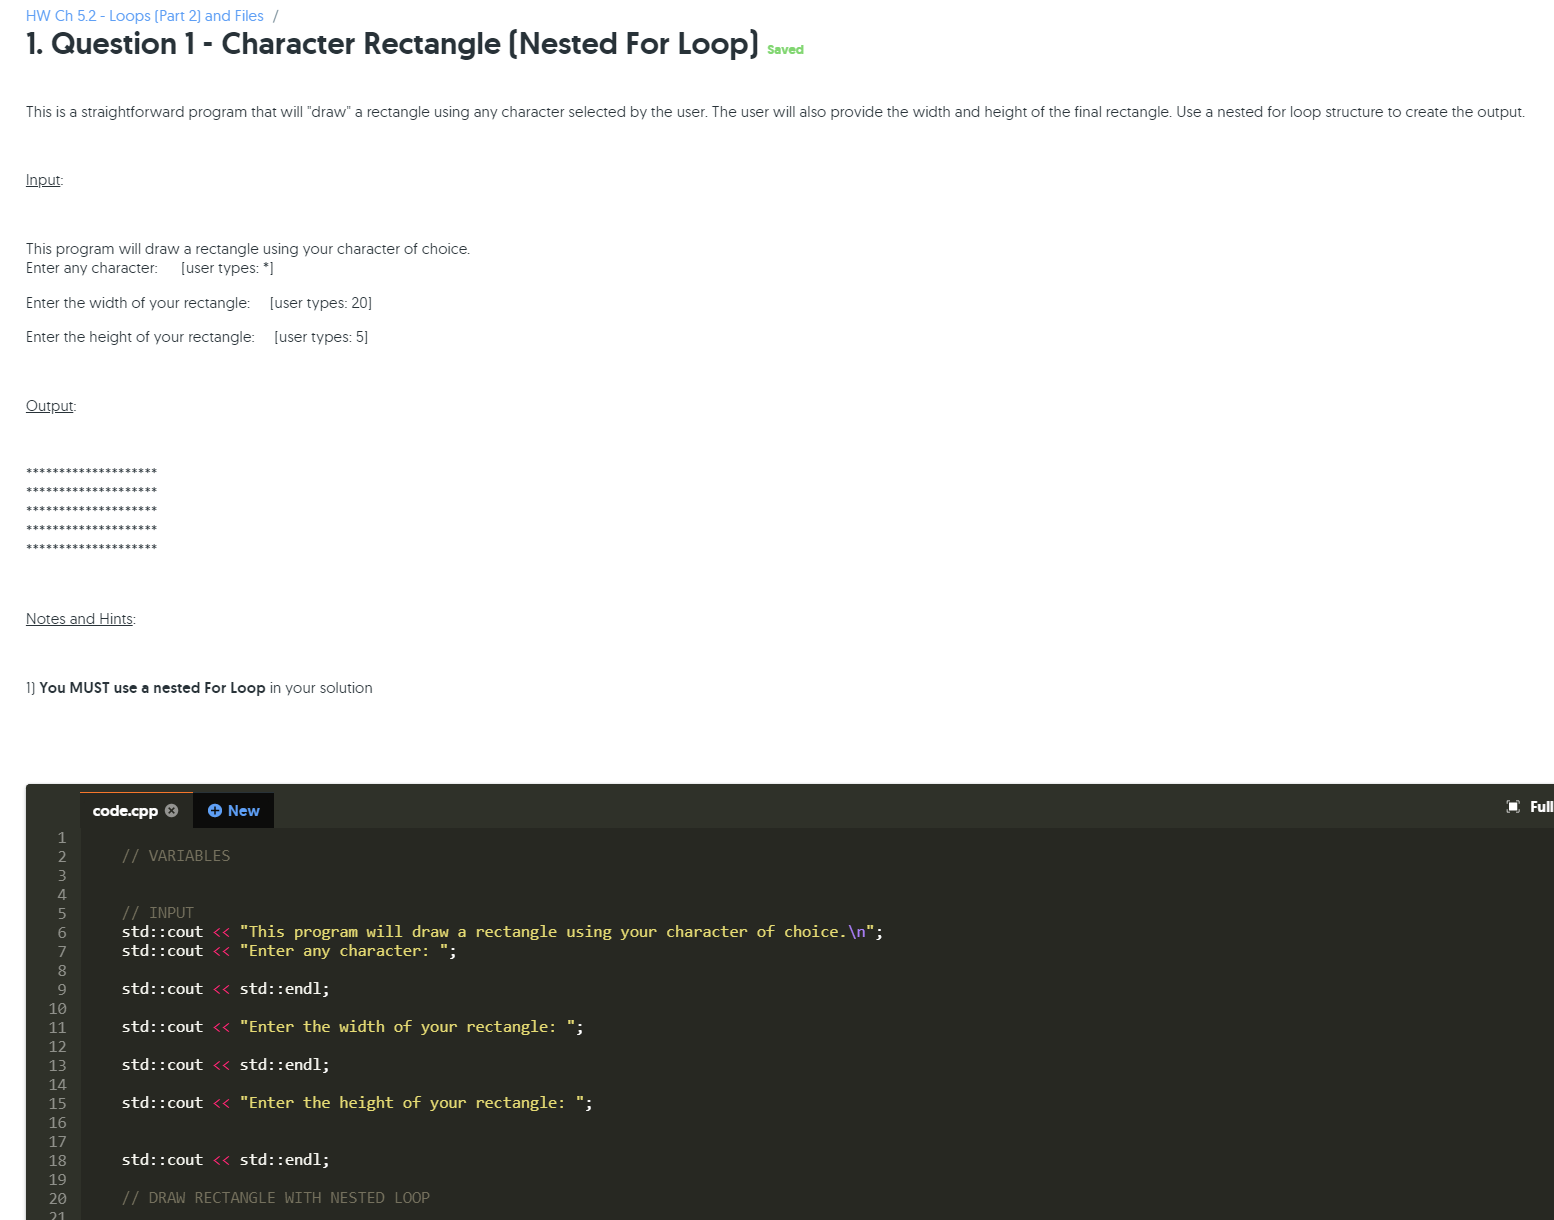1554x1220 pixels.
Task: Click 'You MUST use a nested For Loop' note
Action: (152, 688)
